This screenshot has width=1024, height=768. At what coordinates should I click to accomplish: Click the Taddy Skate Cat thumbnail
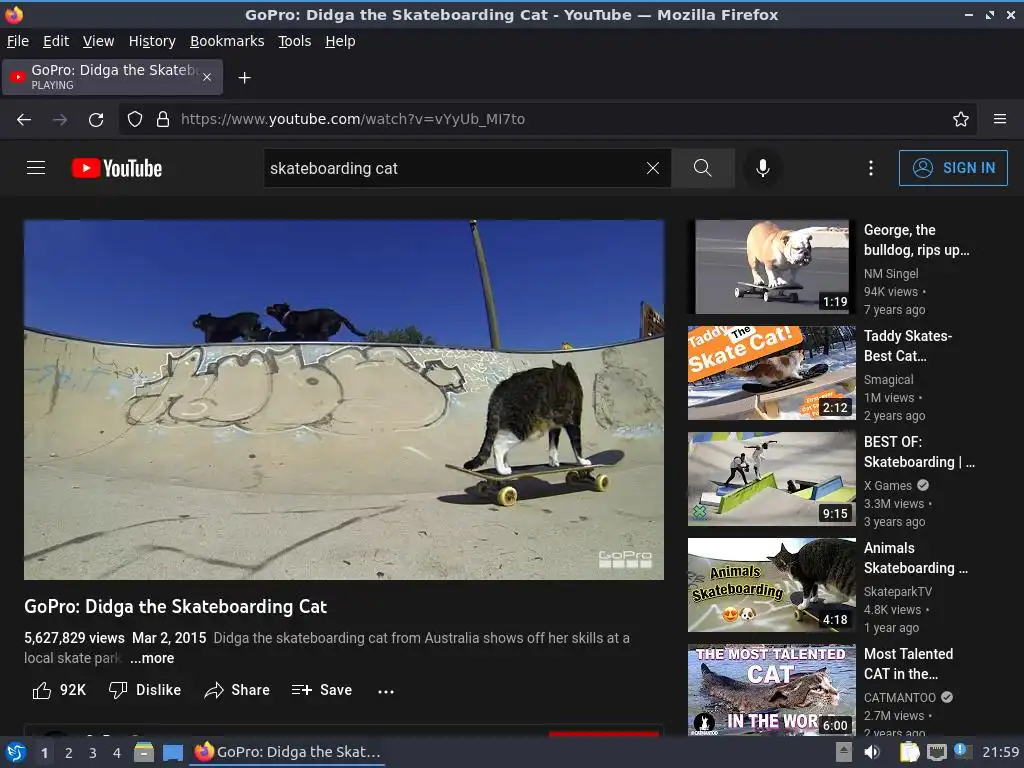771,373
